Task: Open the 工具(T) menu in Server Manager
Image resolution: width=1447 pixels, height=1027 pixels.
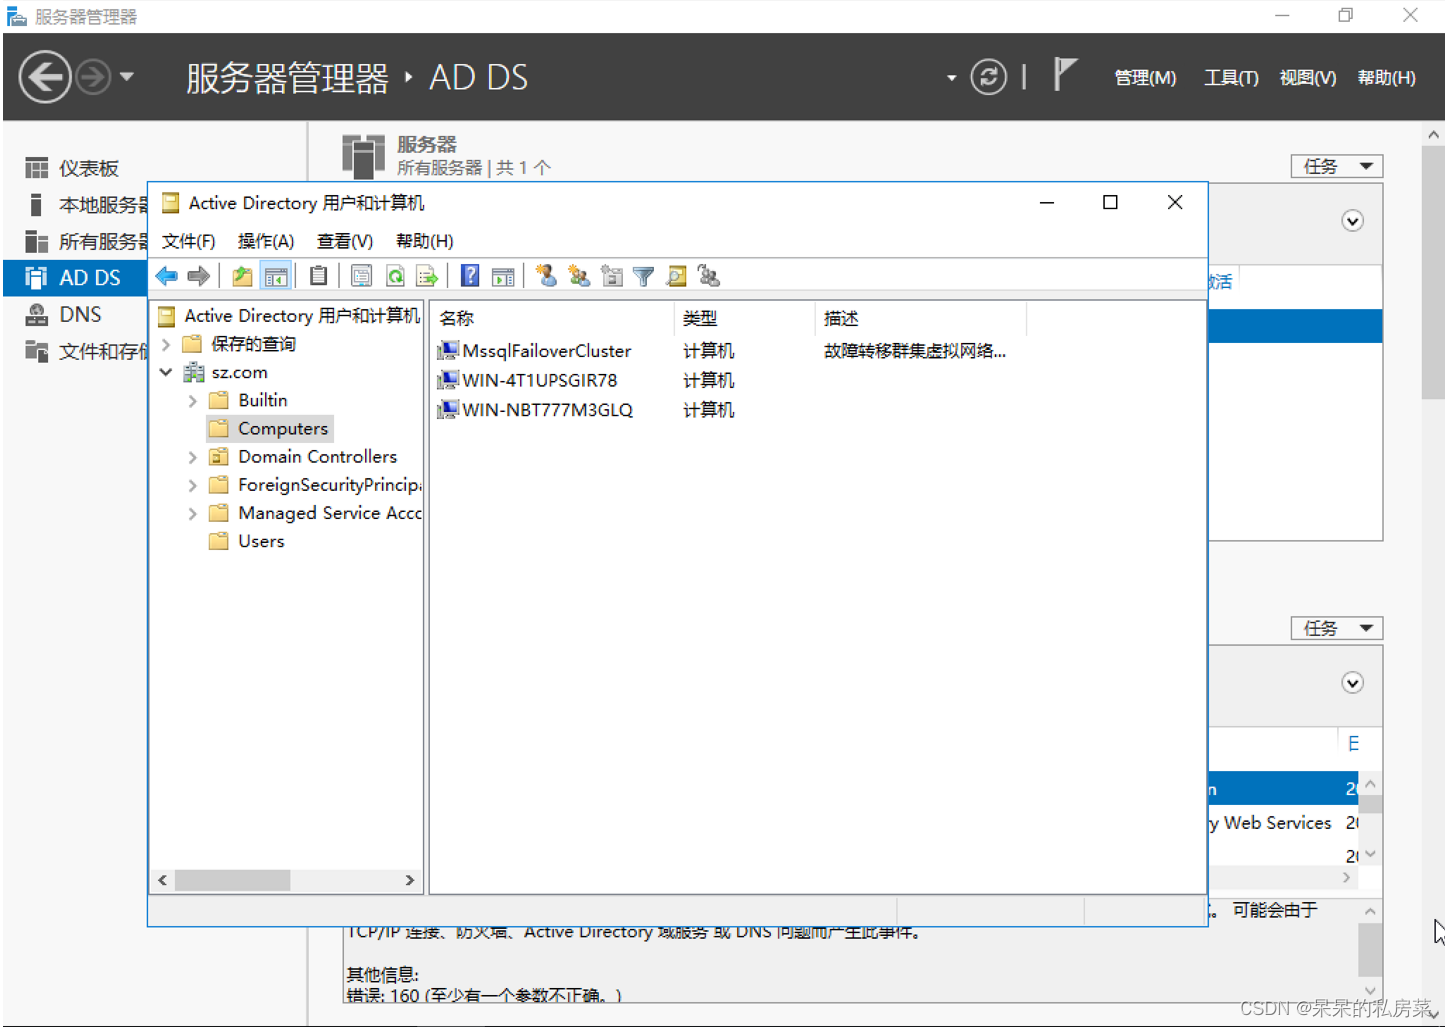Action: 1231,77
